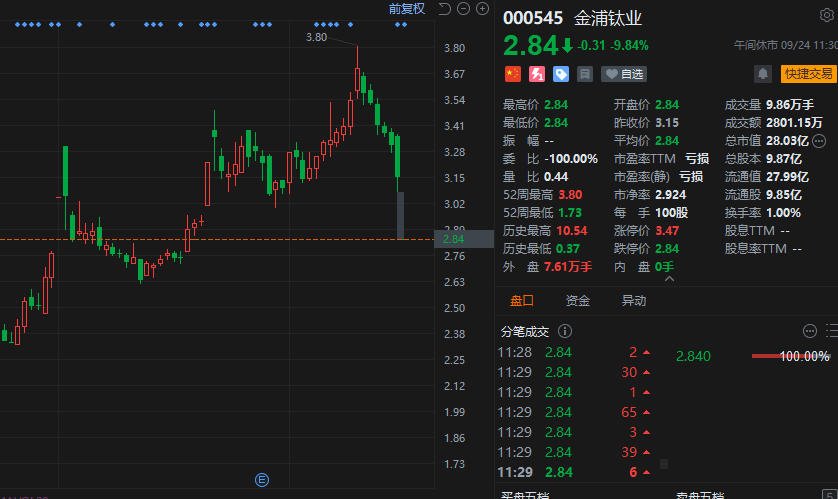Switch to the 异动 tab
Viewport: 838px width, 499px height.
click(x=634, y=301)
